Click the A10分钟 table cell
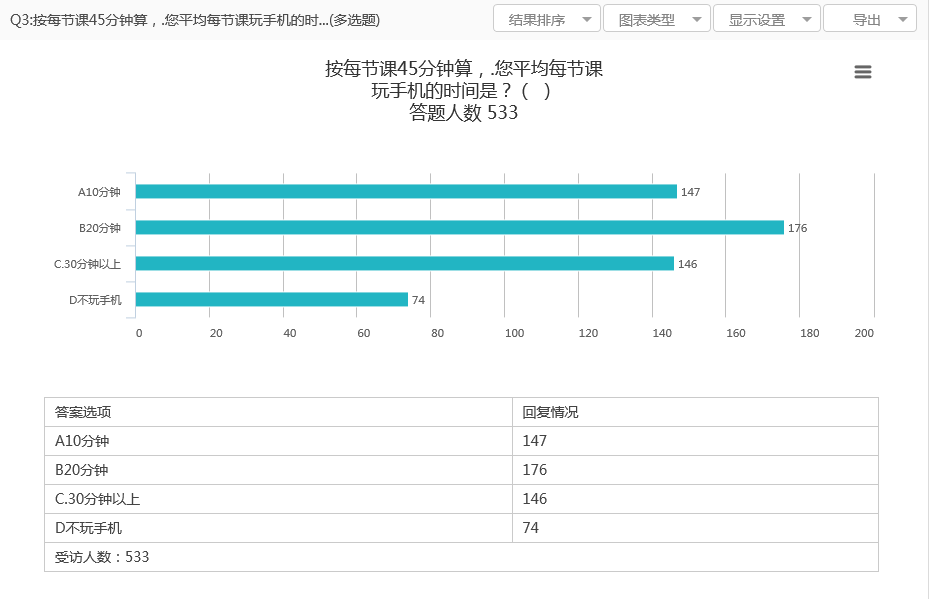 tap(278, 441)
